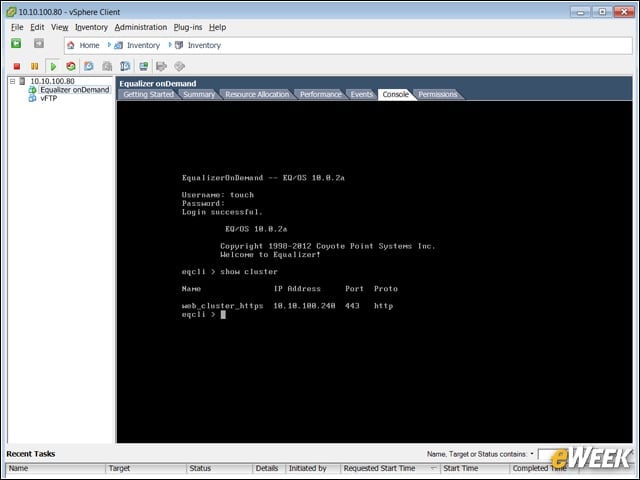Click the 10.10.100.80 host server icon
The width and height of the screenshot is (640, 480).
(x=22, y=81)
